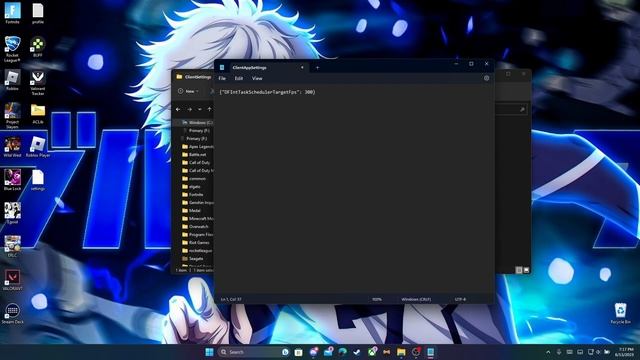
Task: Open recent locations dropdown in File Explorer
Action: [x=200, y=109]
